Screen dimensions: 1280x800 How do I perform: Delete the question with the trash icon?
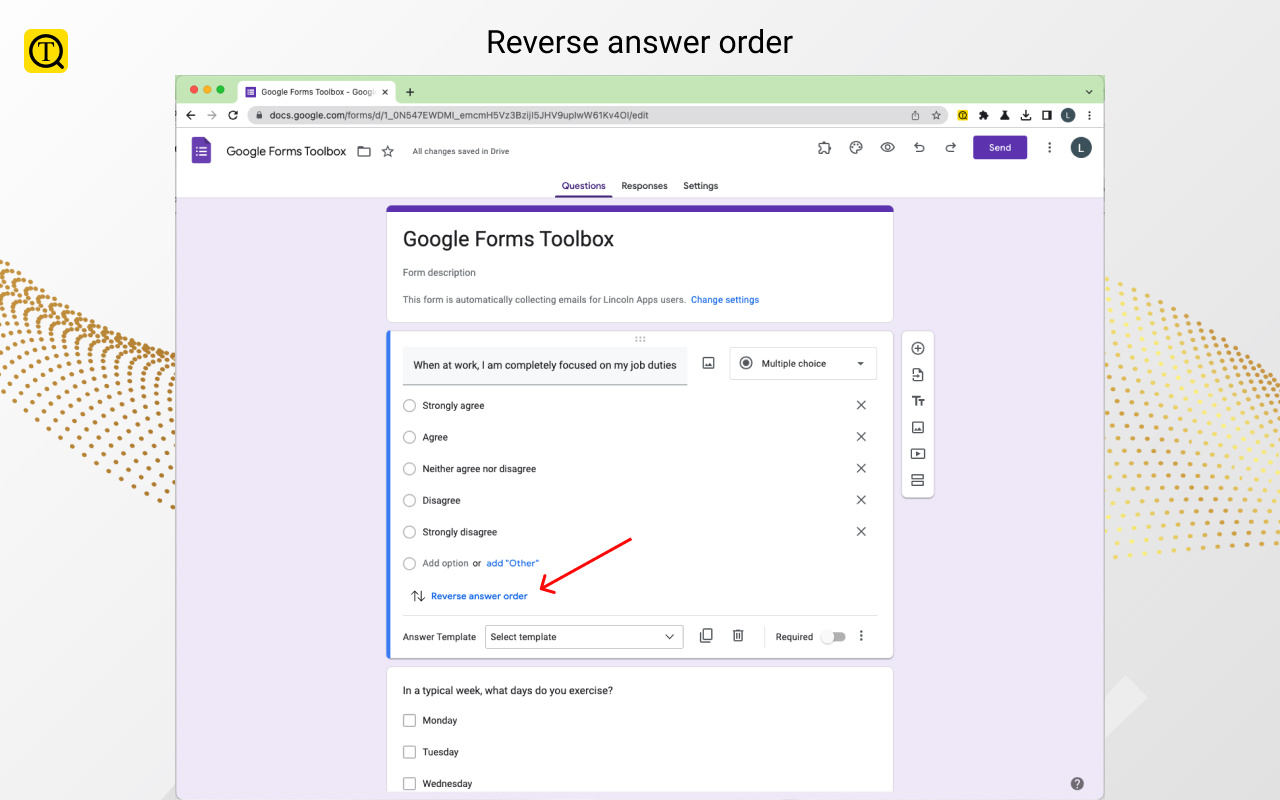click(x=738, y=635)
